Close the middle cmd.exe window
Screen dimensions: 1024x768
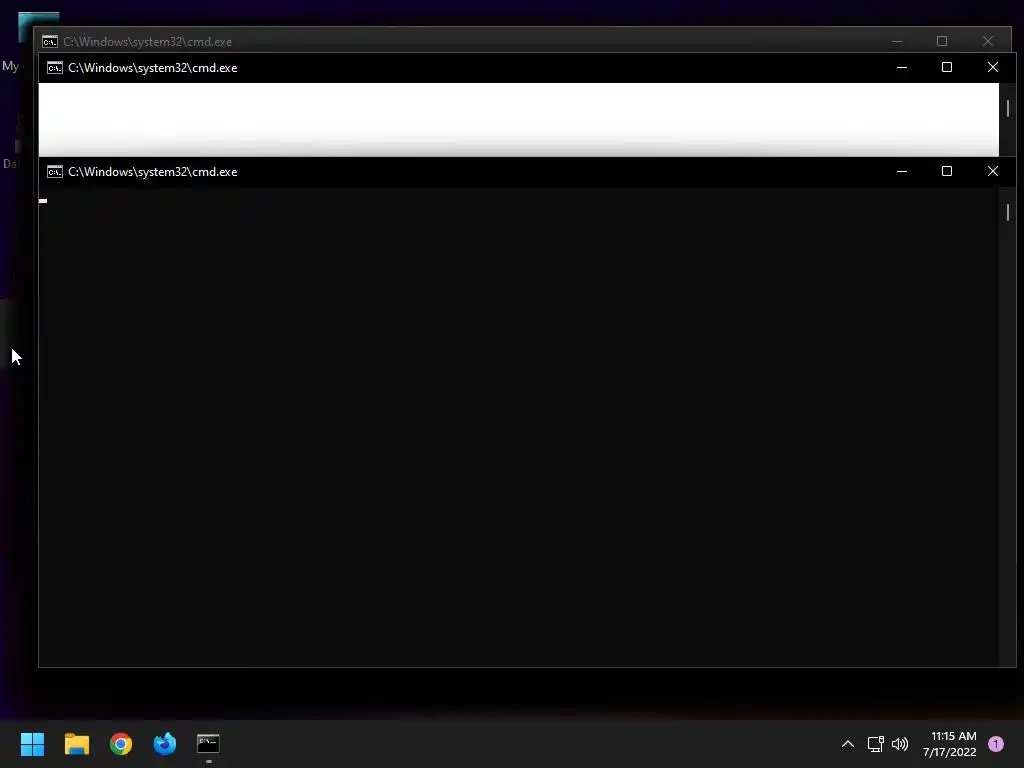[993, 68]
